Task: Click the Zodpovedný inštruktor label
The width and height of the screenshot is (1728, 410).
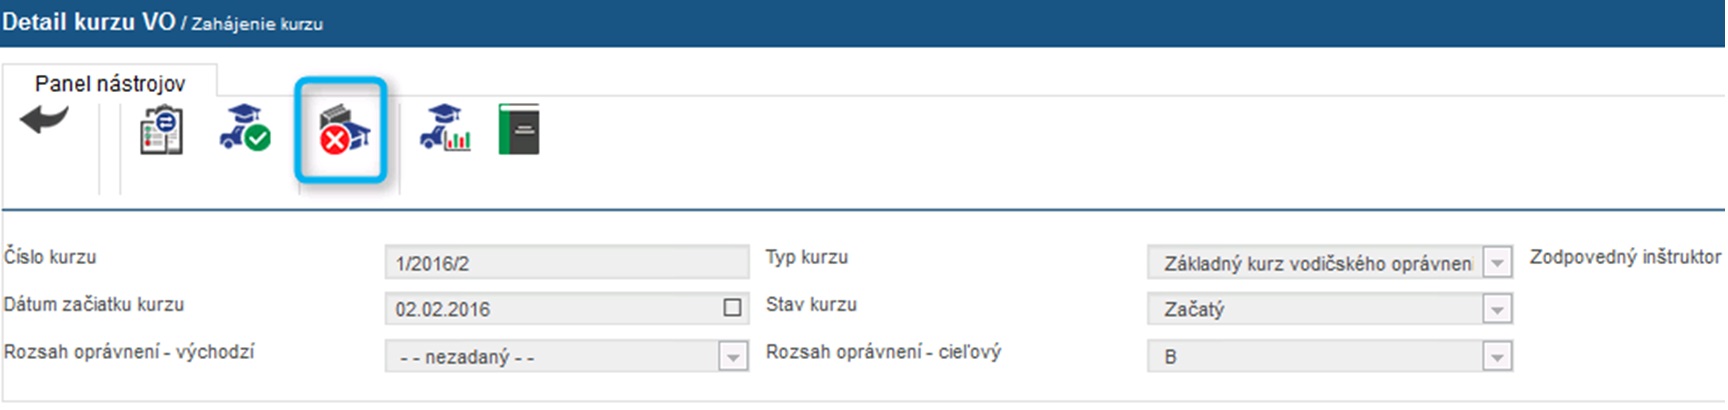Action: click(x=1625, y=257)
